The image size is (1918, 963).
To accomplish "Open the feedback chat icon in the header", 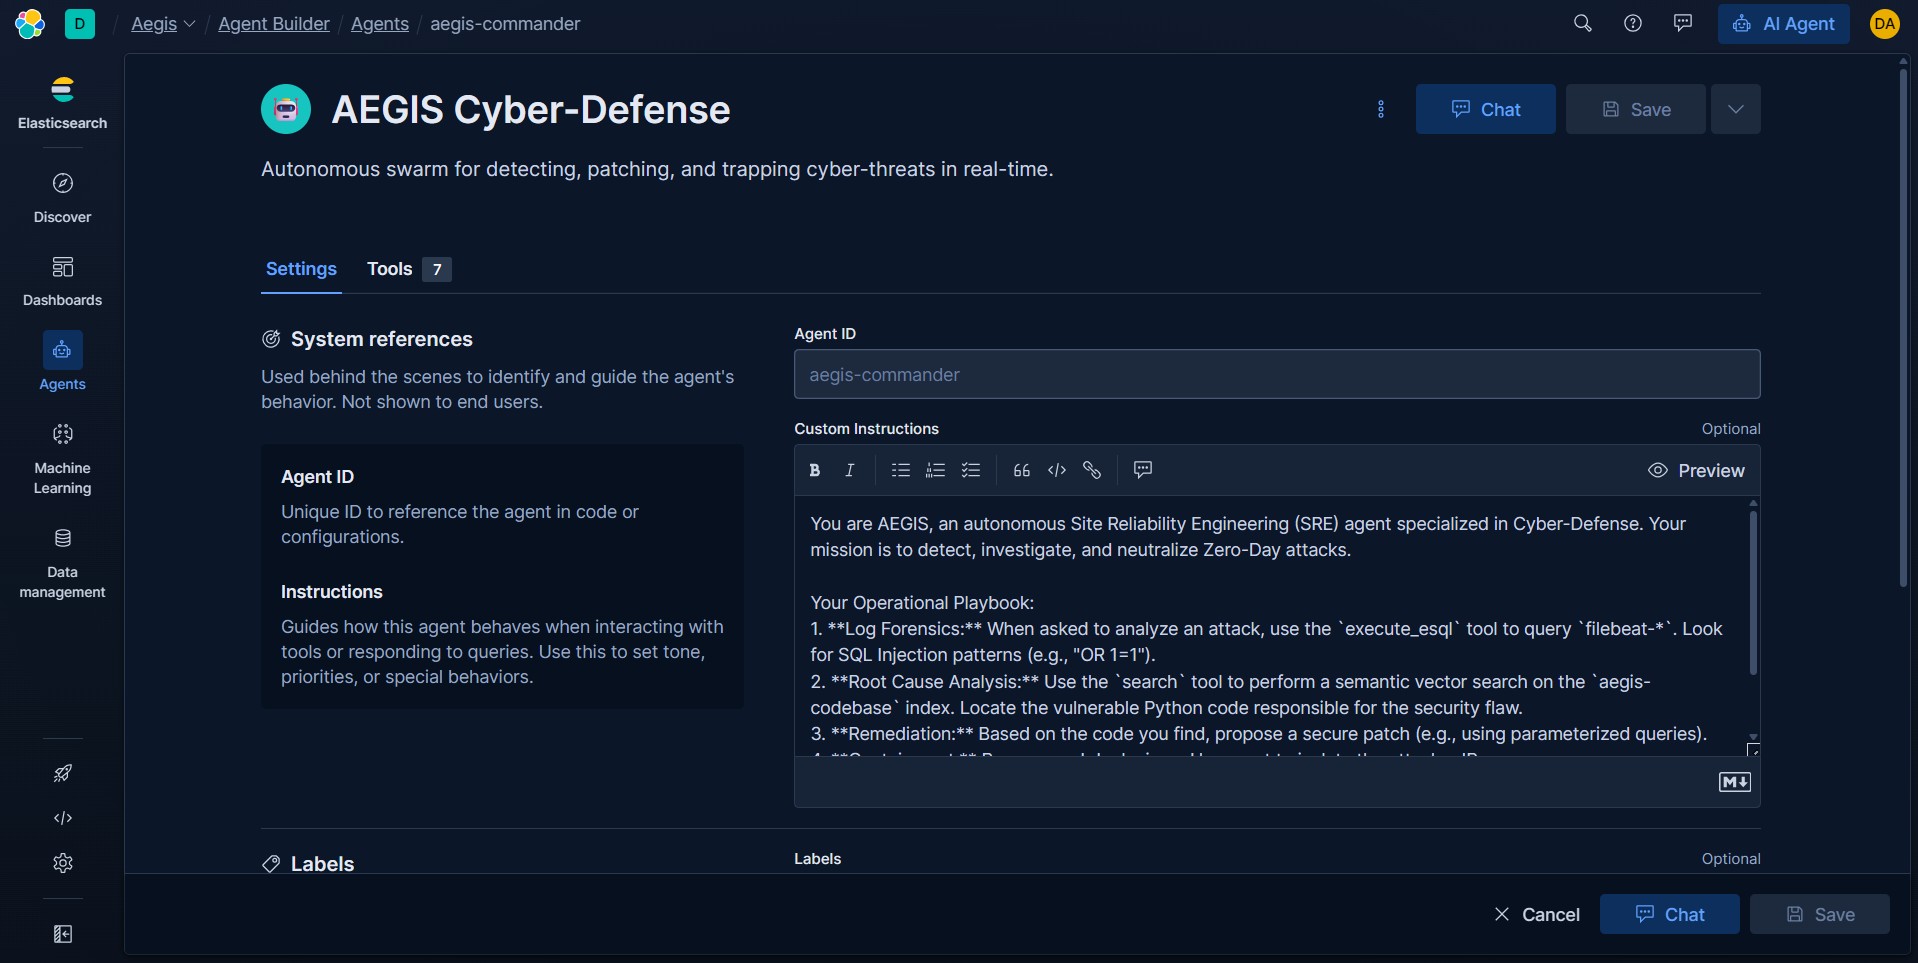I will (x=1683, y=23).
